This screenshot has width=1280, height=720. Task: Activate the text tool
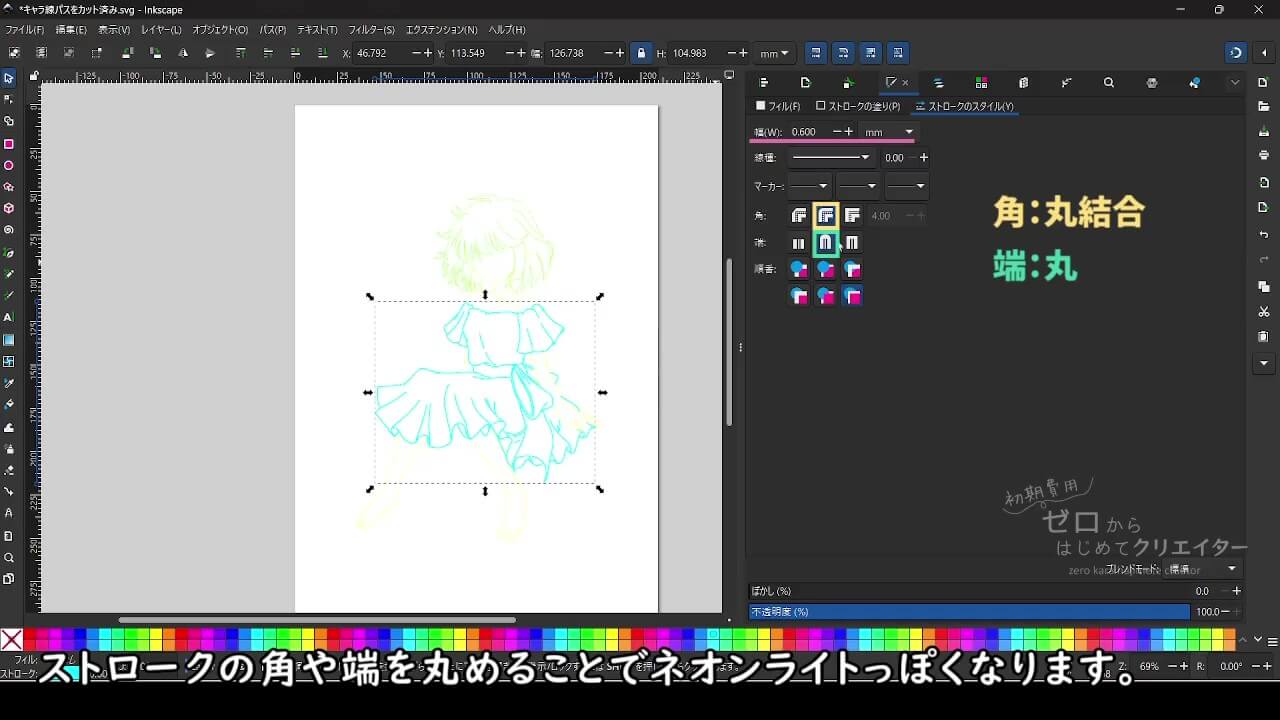pos(9,317)
